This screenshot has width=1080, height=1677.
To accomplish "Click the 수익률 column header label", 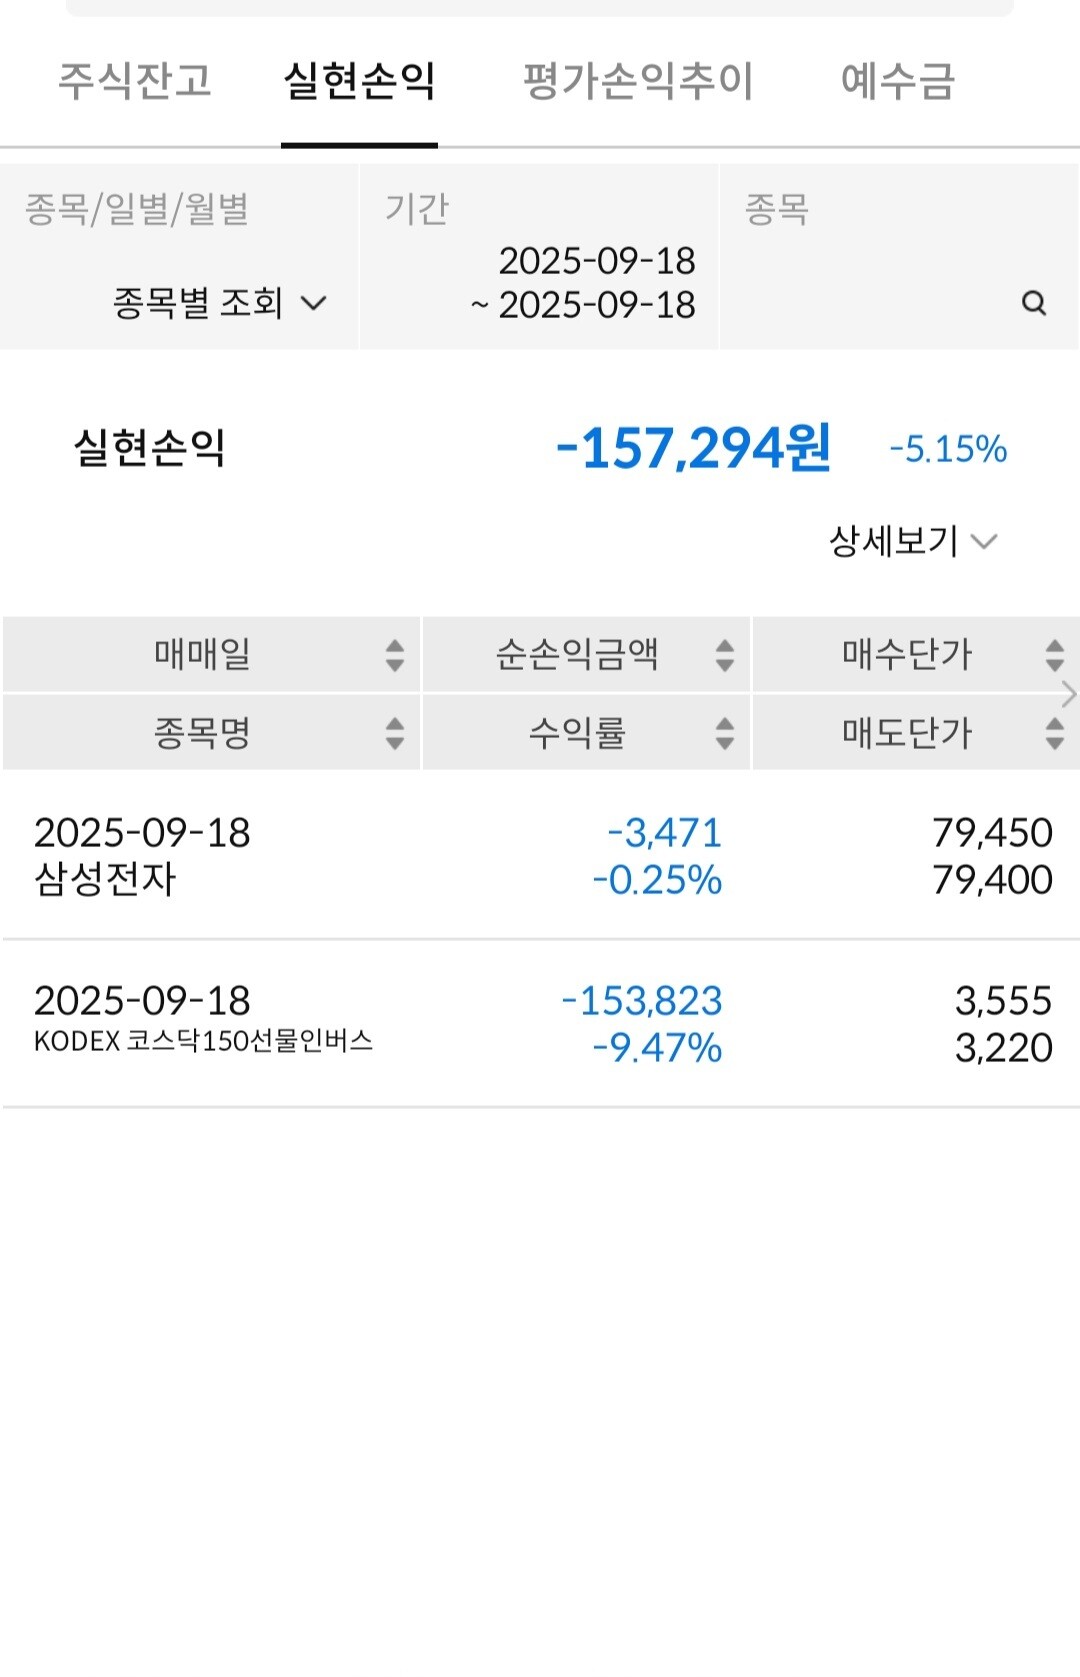I will coord(577,733).
